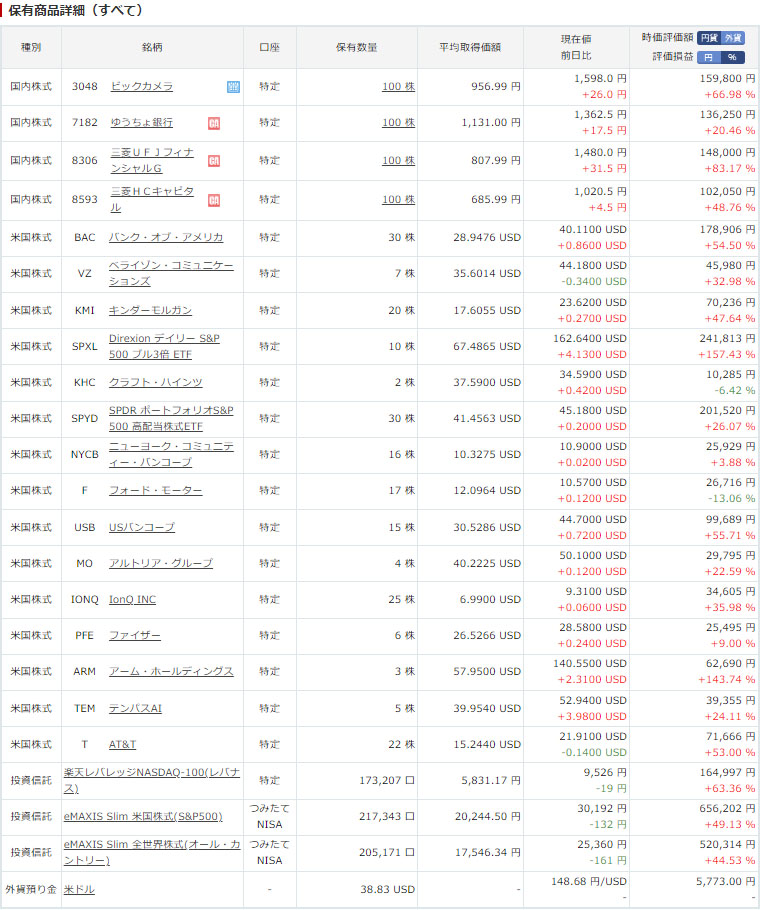
Task: Click the CA icon for 三菱HCキャピタル
Action: (214, 200)
